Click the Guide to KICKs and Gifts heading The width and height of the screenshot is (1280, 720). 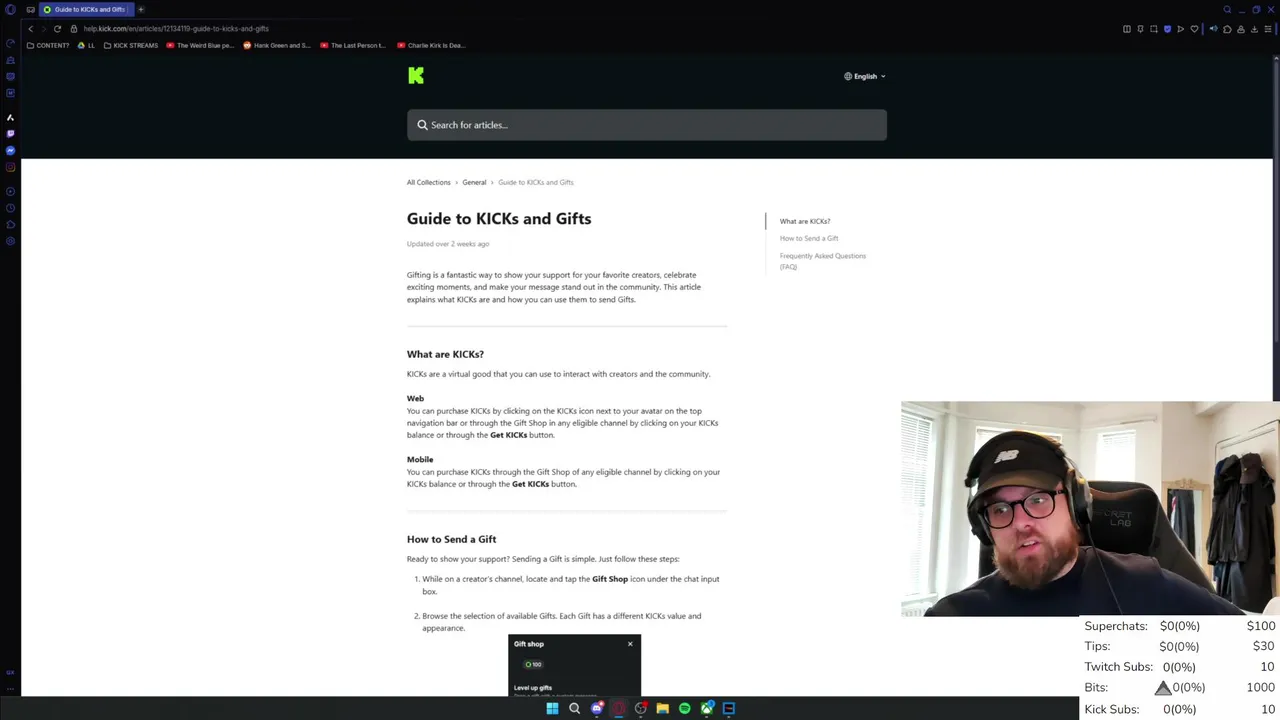(499, 218)
